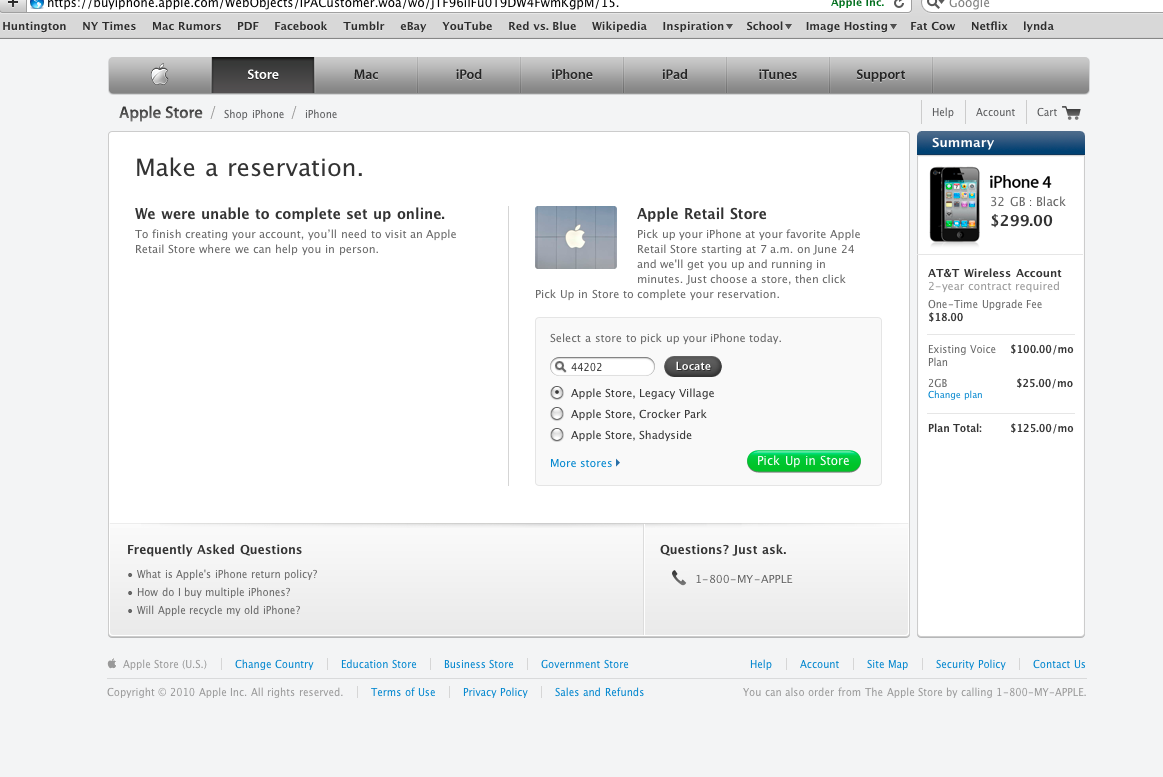Open the Wikipedia bookmark
This screenshot has height=777, width=1163.
619,26
